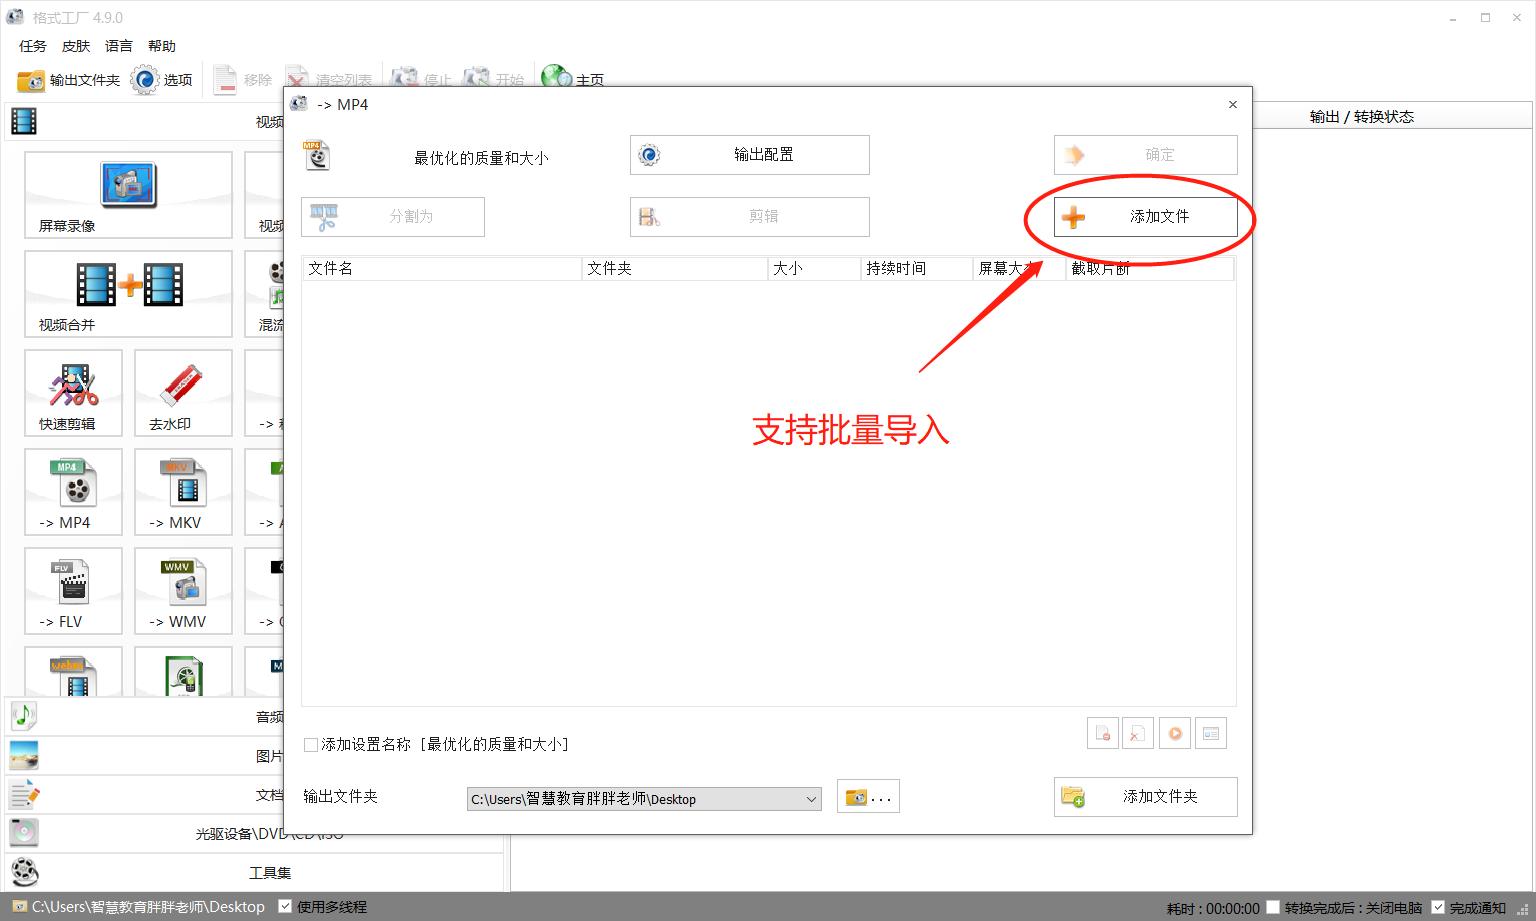Open the 视频合并 video merge tool

pos(127,293)
